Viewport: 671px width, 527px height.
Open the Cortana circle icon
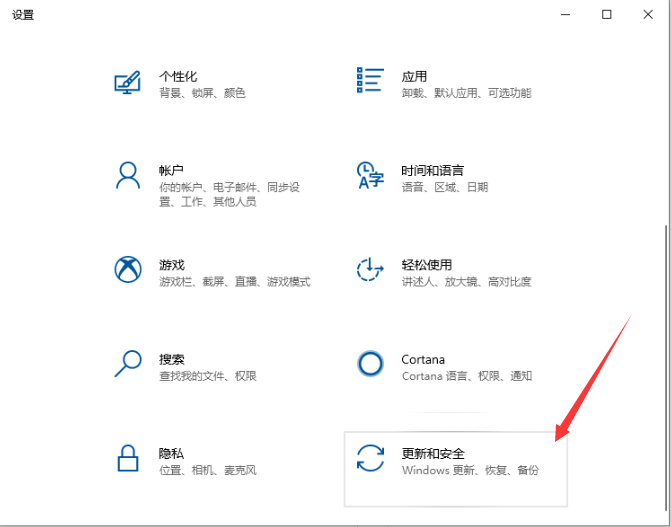click(370, 363)
